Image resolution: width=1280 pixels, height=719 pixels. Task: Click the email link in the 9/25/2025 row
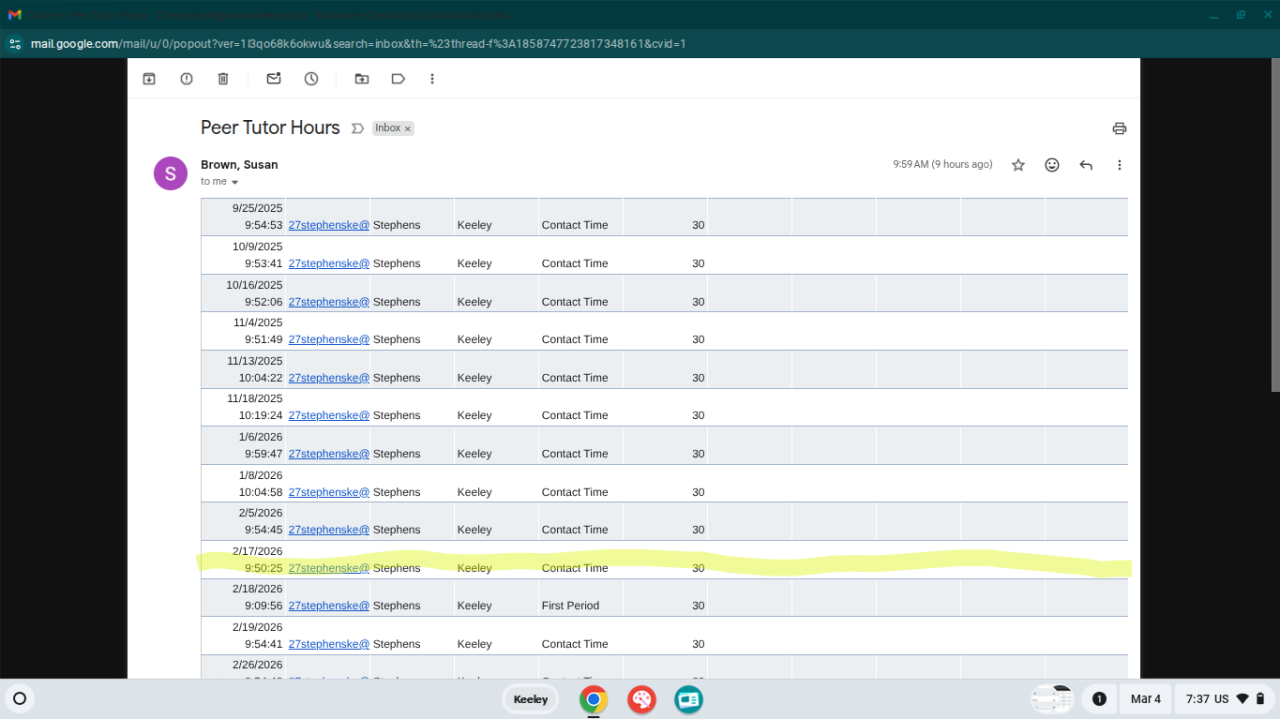328,225
